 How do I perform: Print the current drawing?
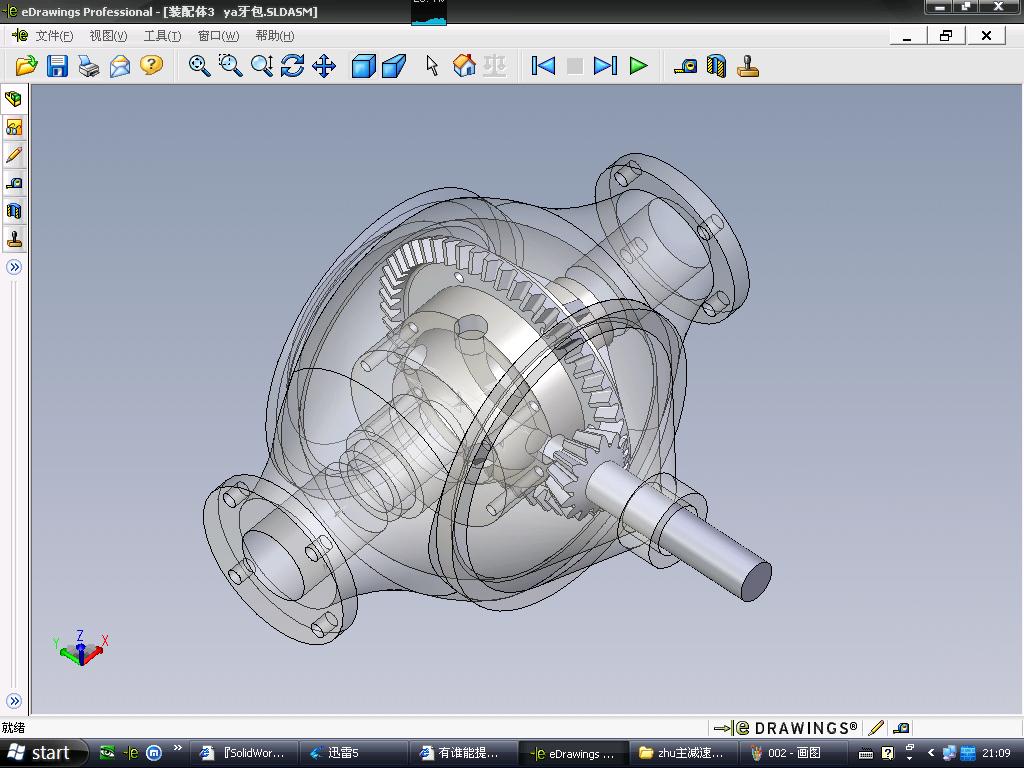[89, 65]
